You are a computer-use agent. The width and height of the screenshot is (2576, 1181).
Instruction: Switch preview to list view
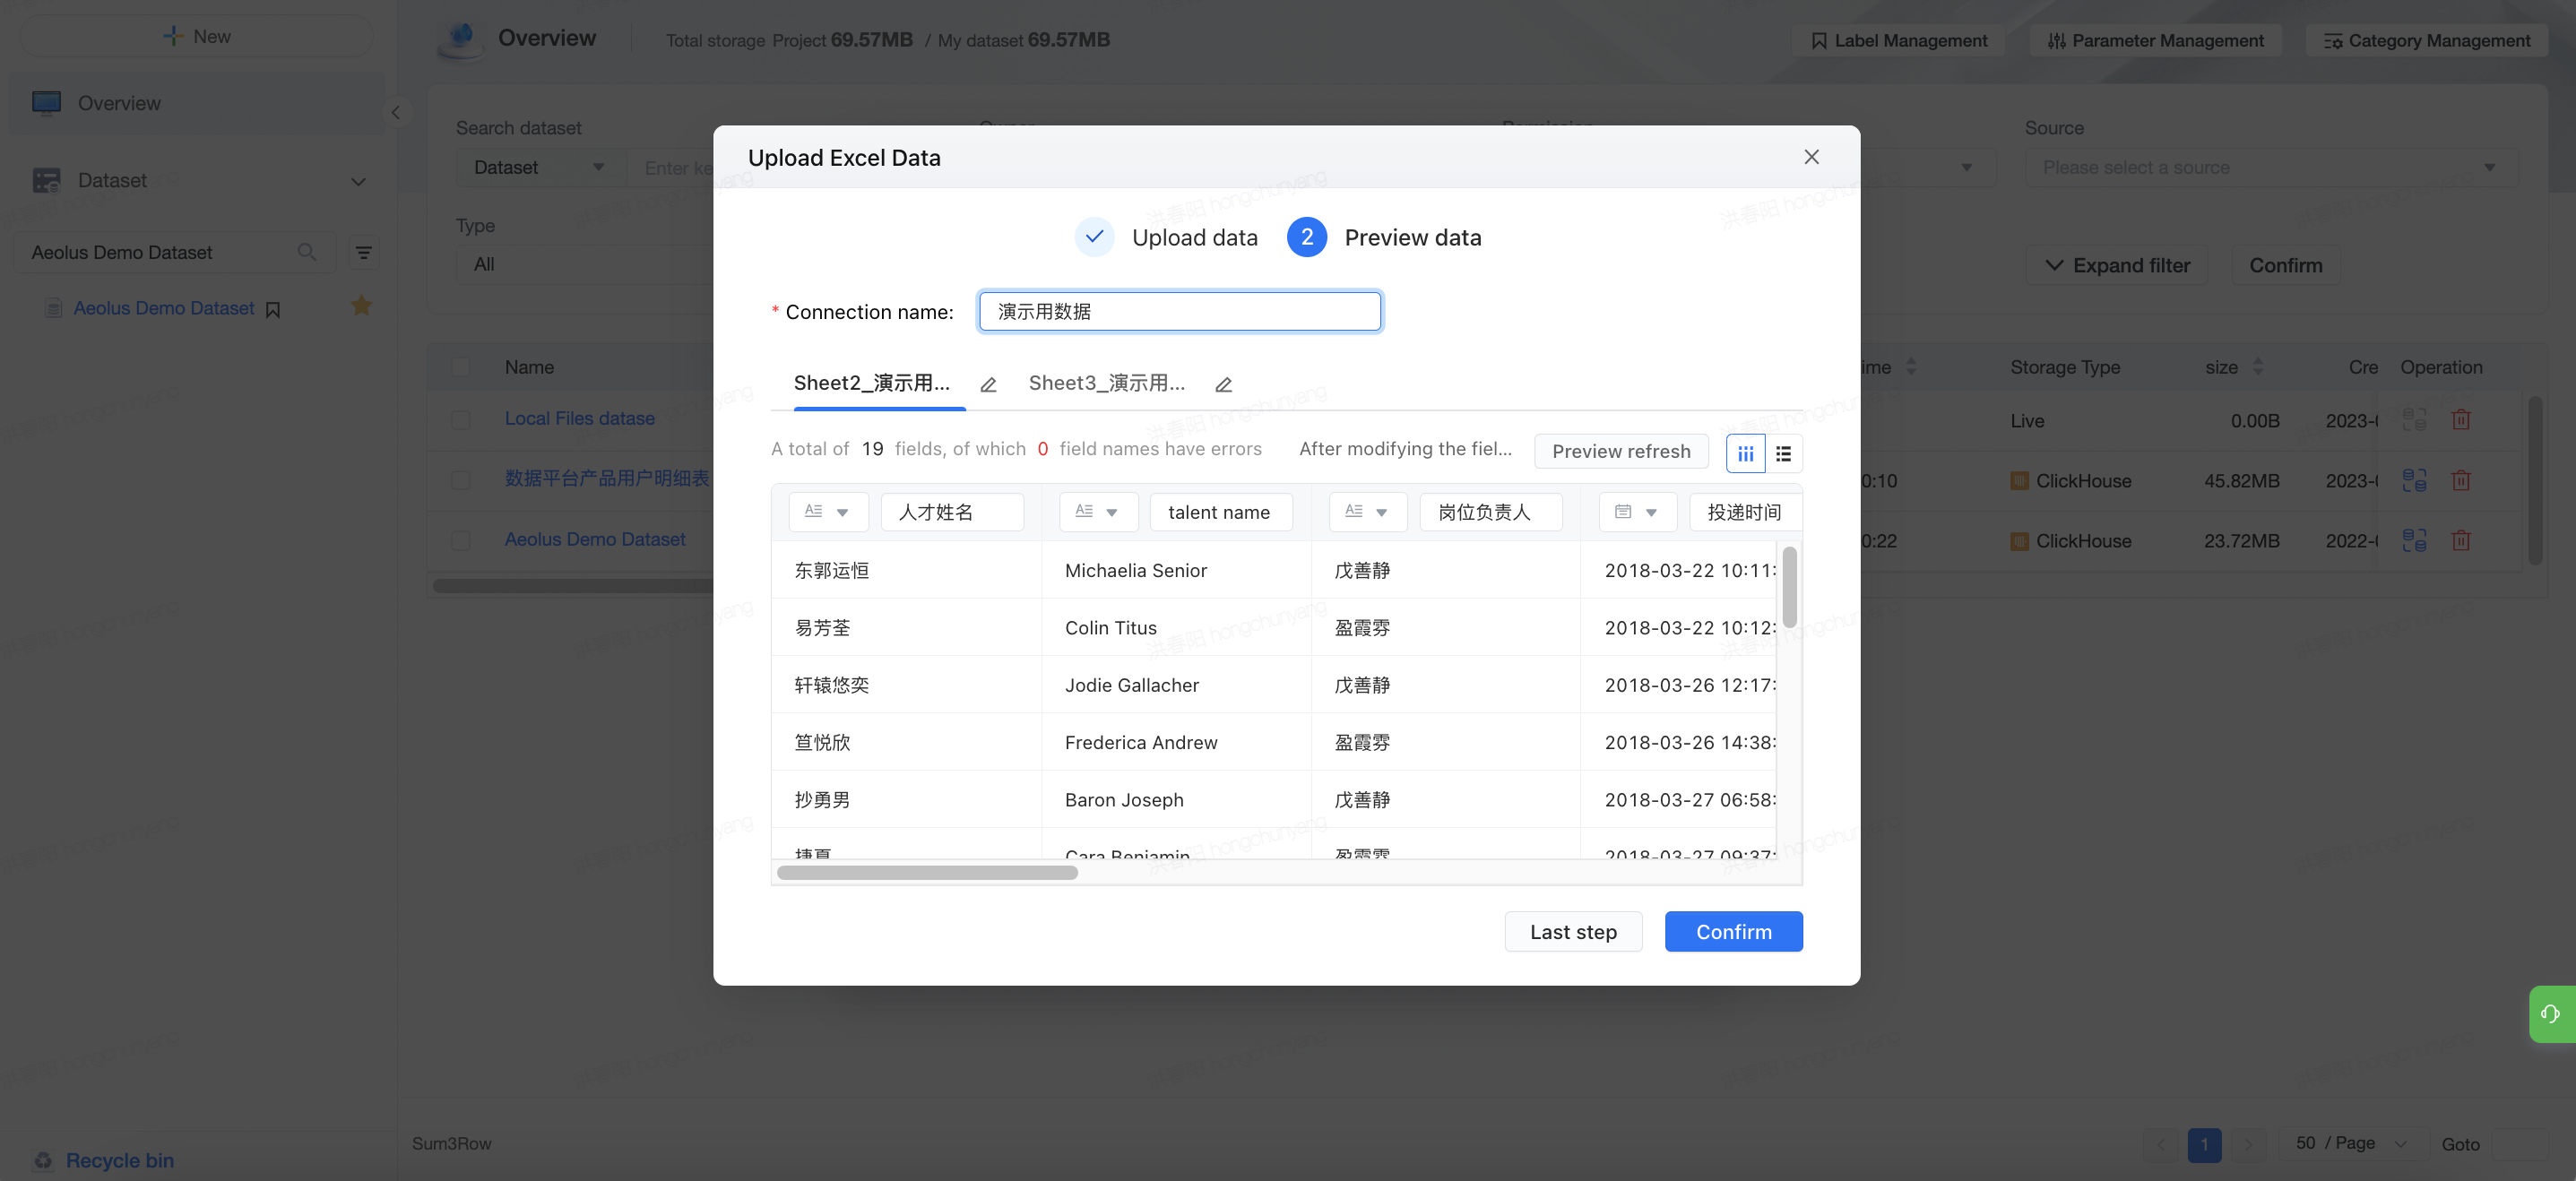pos(1783,453)
